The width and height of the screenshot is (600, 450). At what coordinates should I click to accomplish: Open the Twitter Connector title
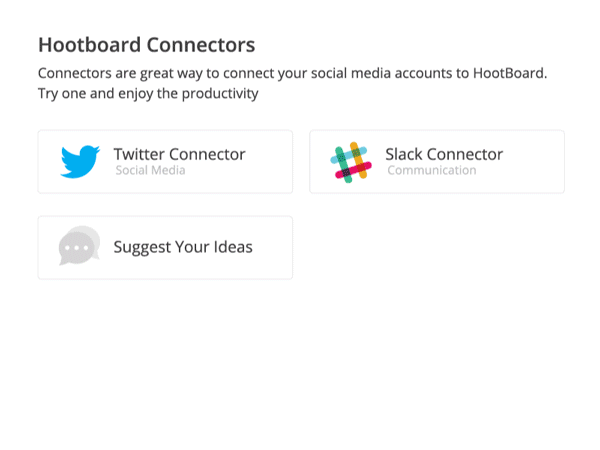pos(179,154)
